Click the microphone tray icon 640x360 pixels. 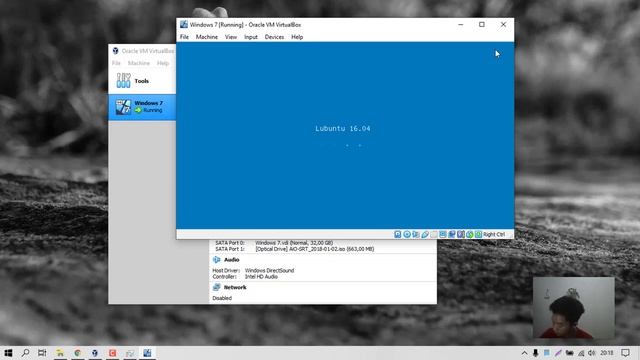point(536,353)
